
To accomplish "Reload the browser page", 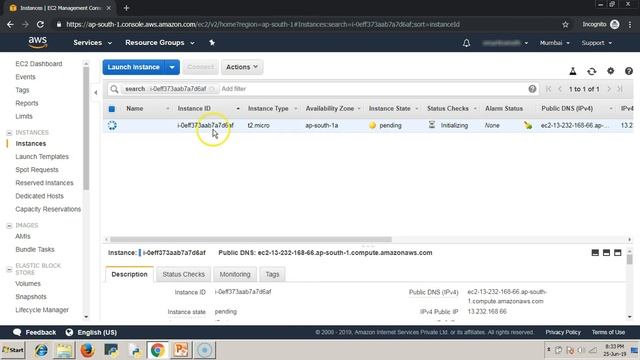I will pyautogui.click(x=40, y=24).
